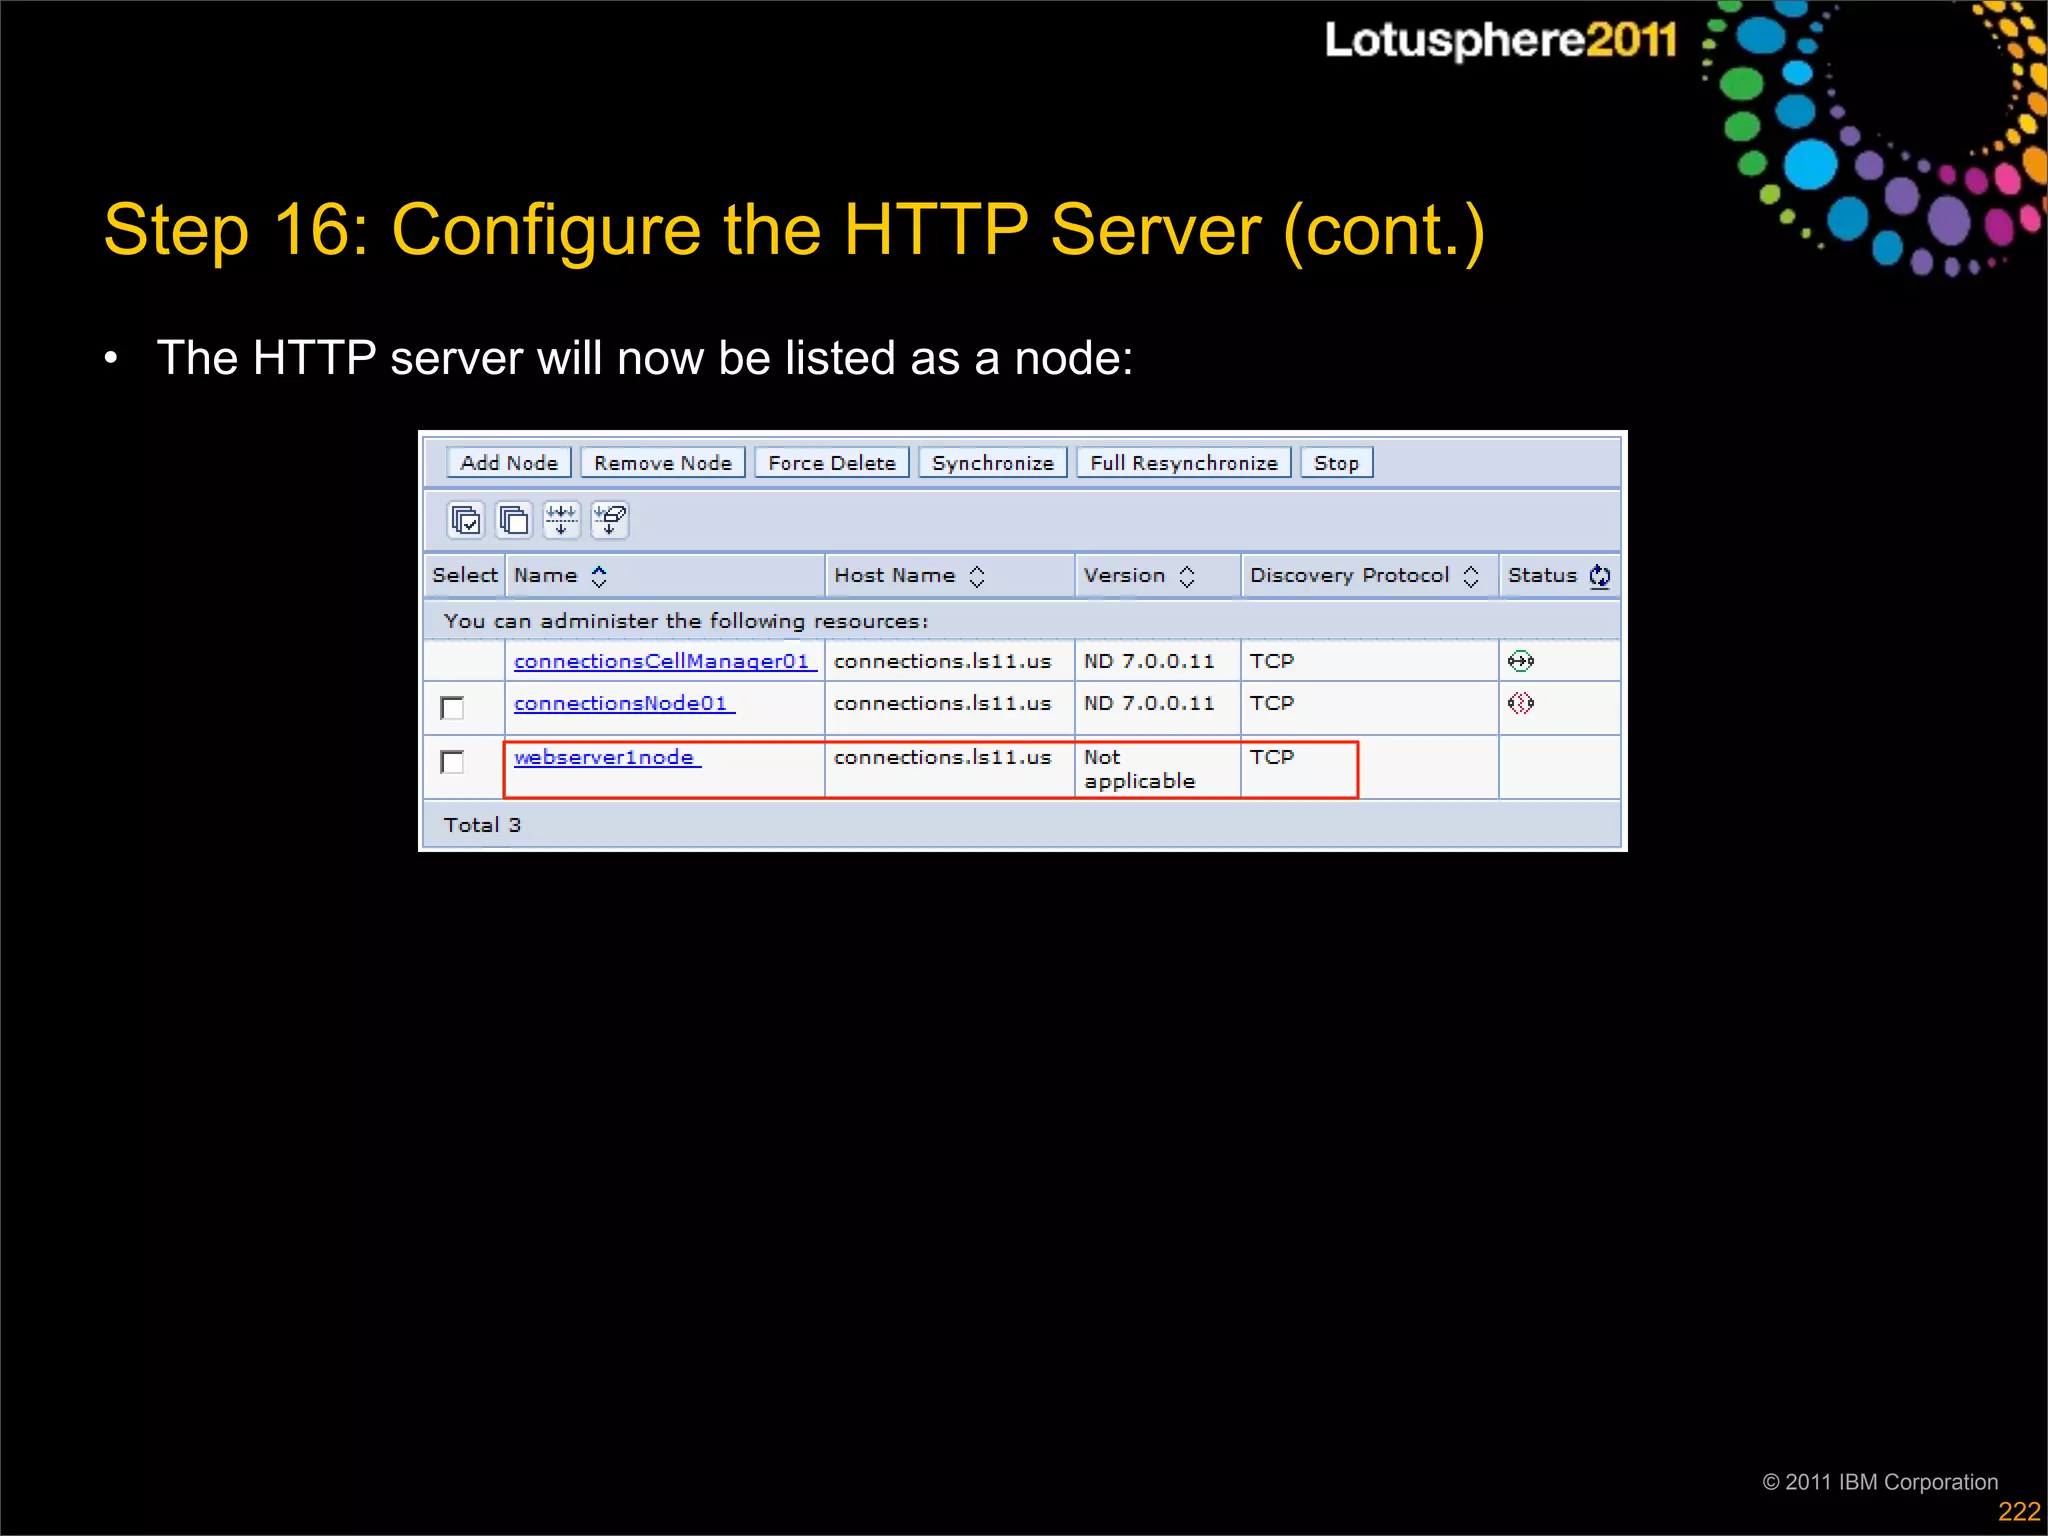Open the webserver1node link
Screen dimensions: 2048x1536
[606, 758]
